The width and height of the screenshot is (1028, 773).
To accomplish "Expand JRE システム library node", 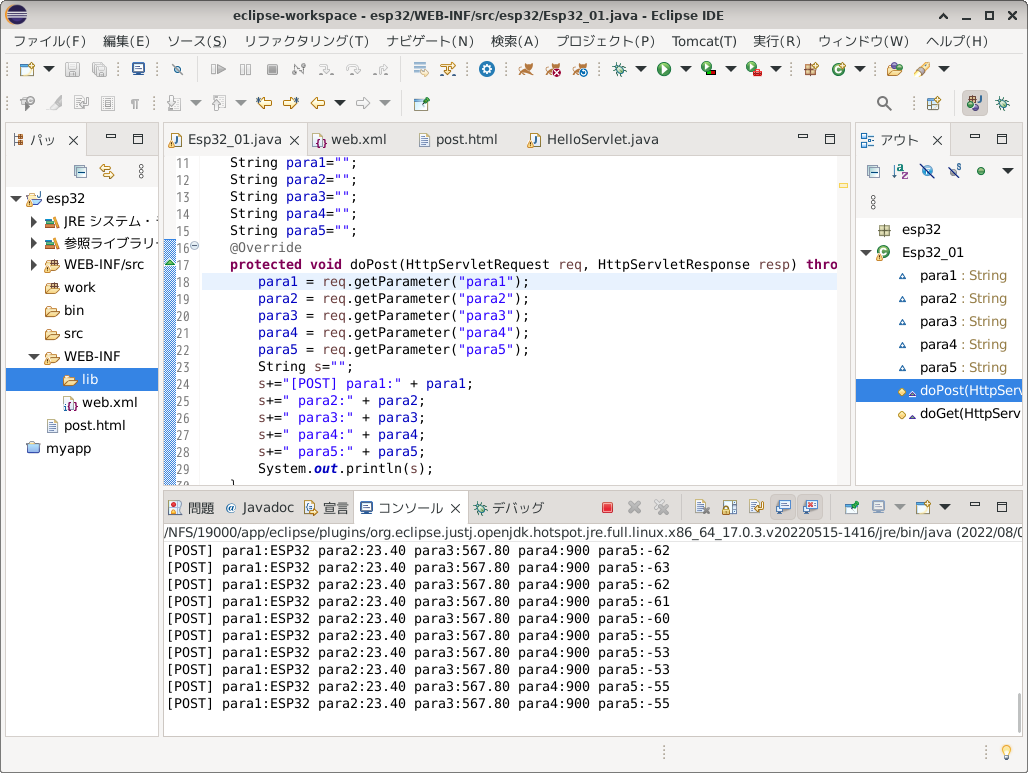I will click(x=33, y=222).
